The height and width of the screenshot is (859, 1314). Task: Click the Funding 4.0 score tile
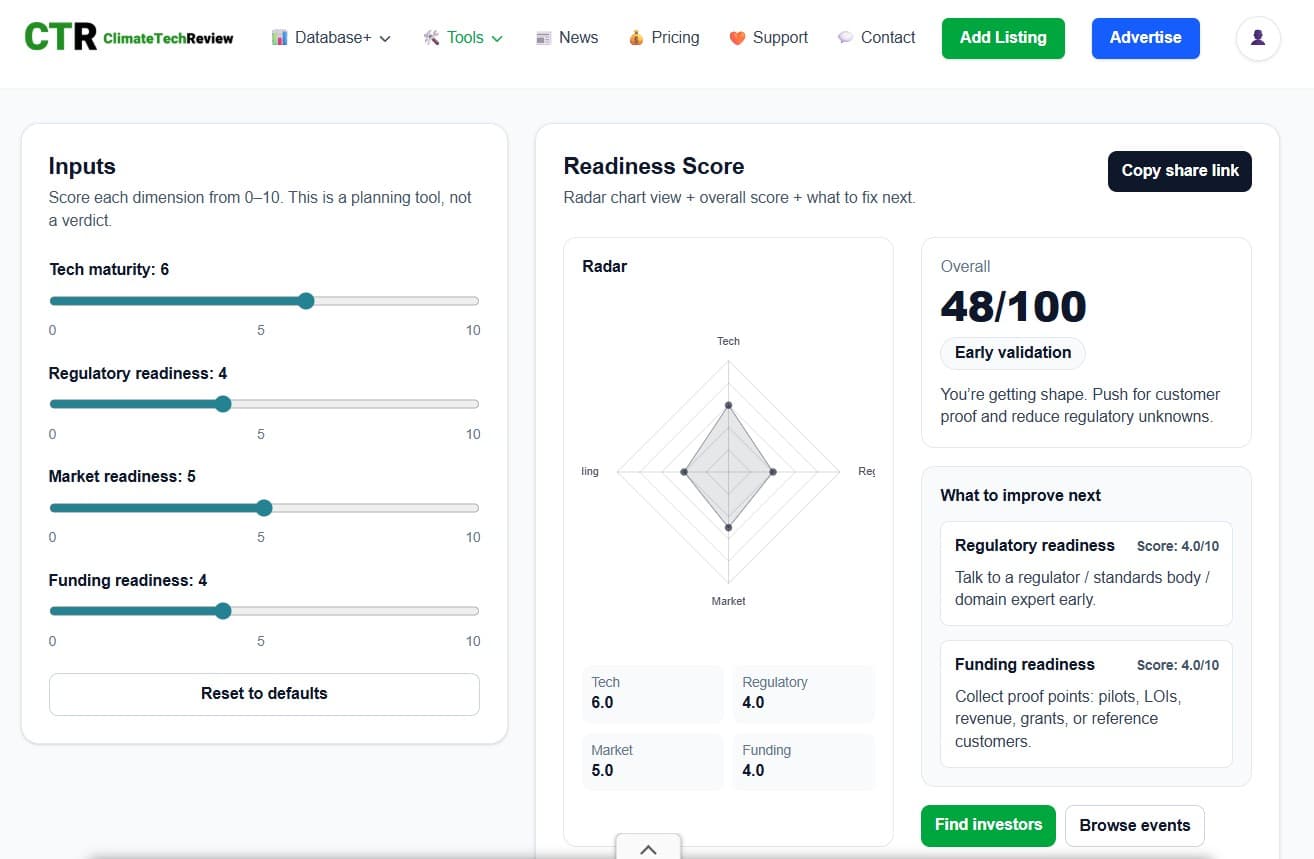[804, 761]
